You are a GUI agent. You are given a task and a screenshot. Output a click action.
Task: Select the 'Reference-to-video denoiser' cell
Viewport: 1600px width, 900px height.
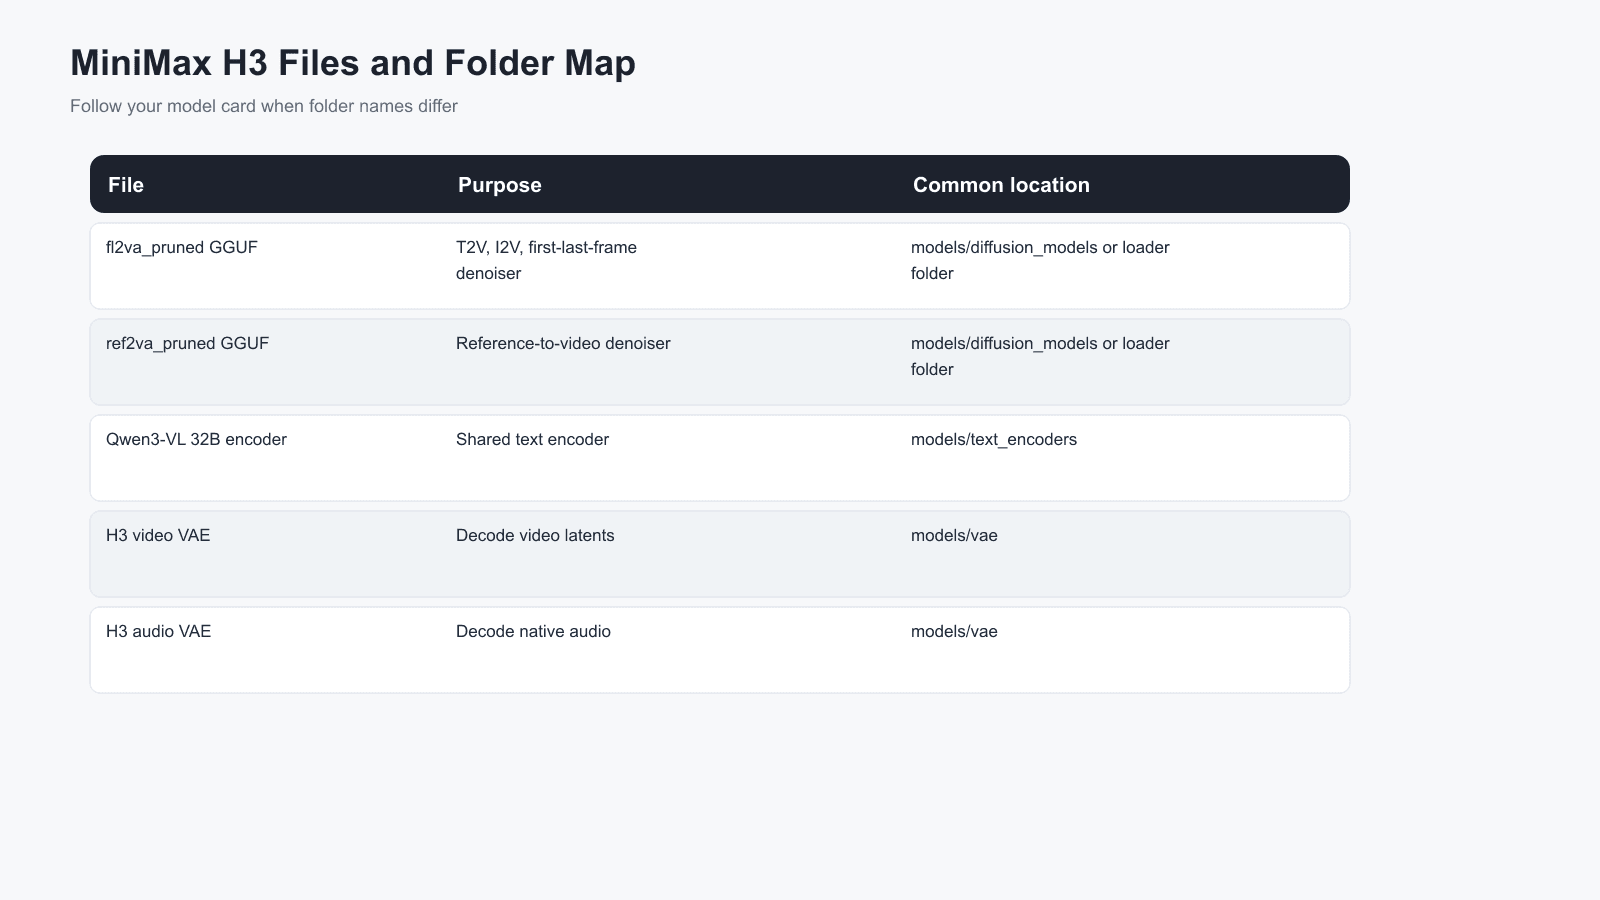click(x=563, y=343)
